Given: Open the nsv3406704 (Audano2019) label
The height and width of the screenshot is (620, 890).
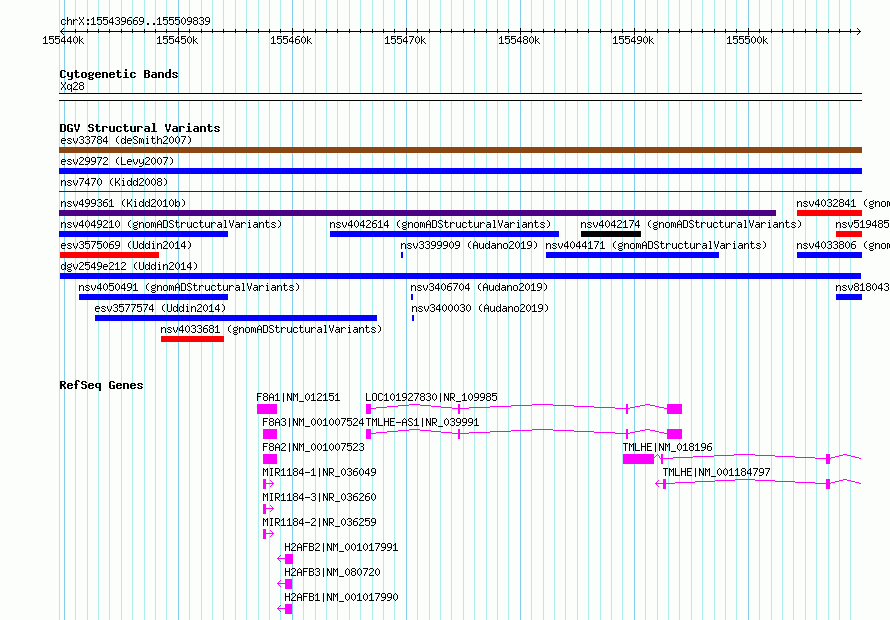Looking at the screenshot, I should pyautogui.click(x=479, y=287).
